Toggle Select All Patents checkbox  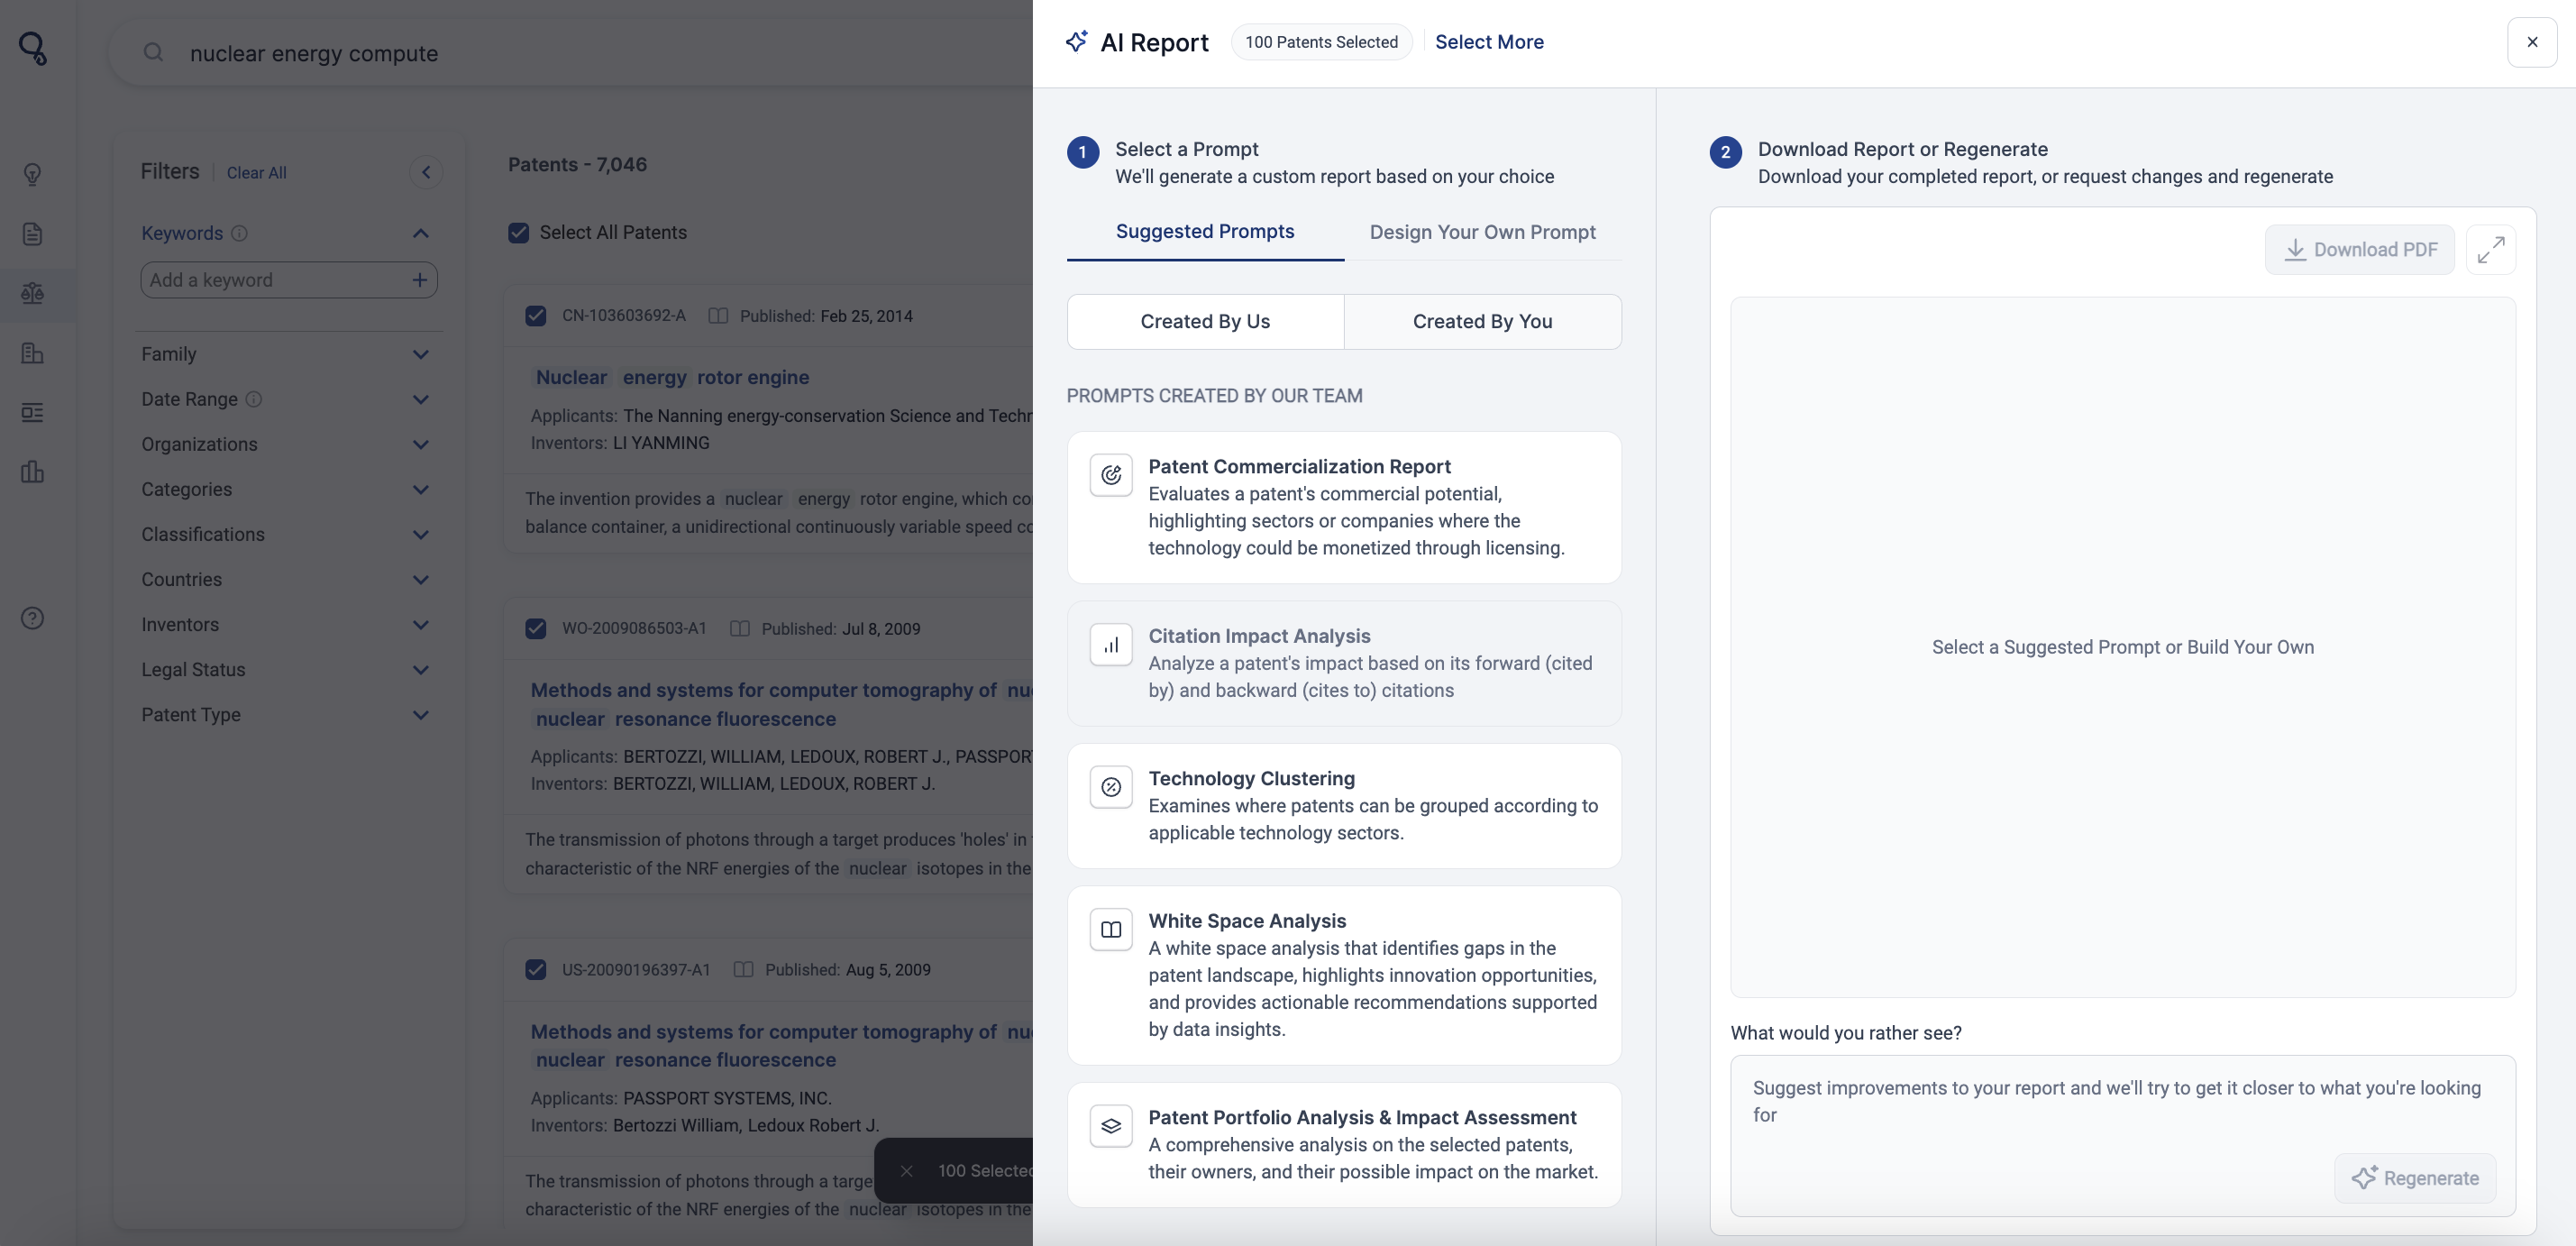click(x=518, y=233)
